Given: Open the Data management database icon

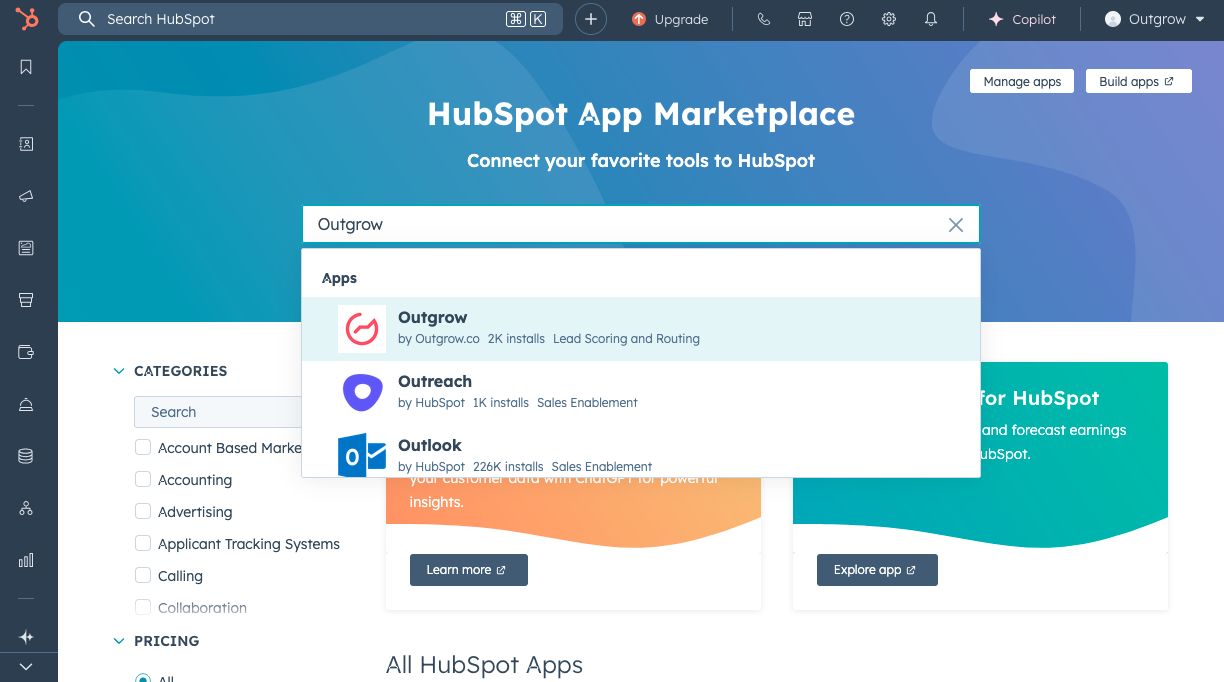Looking at the screenshot, I should (x=26, y=456).
